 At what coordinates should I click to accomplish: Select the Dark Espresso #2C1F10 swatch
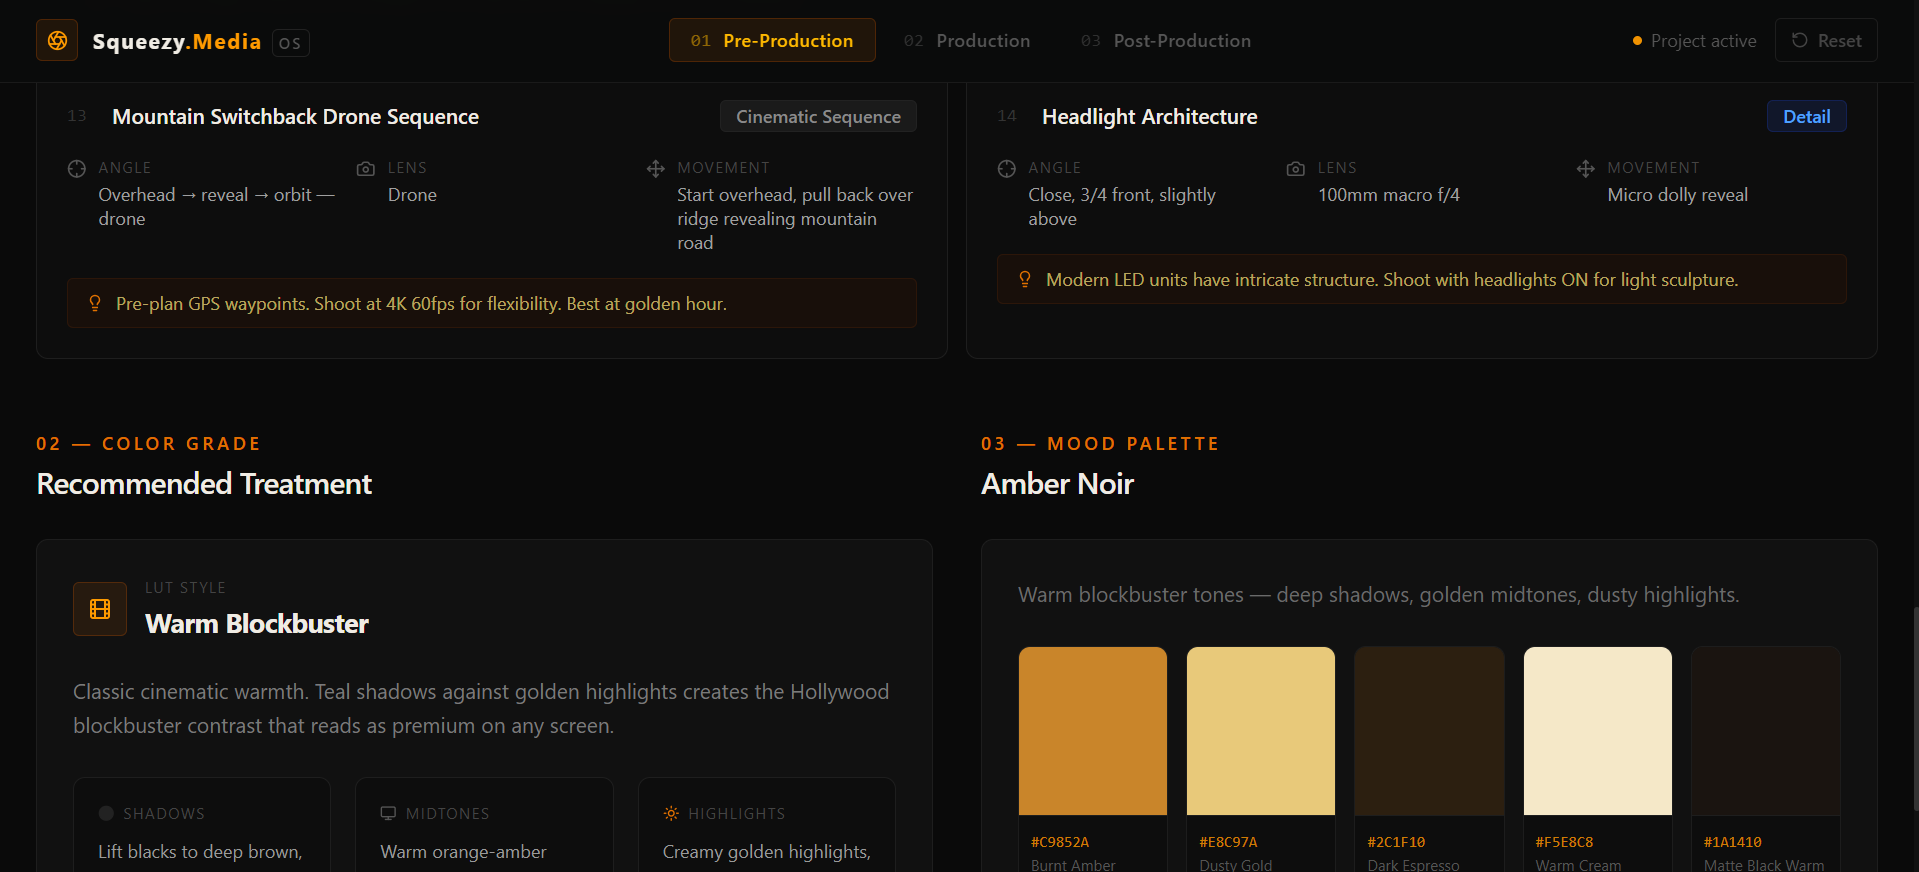click(1429, 731)
